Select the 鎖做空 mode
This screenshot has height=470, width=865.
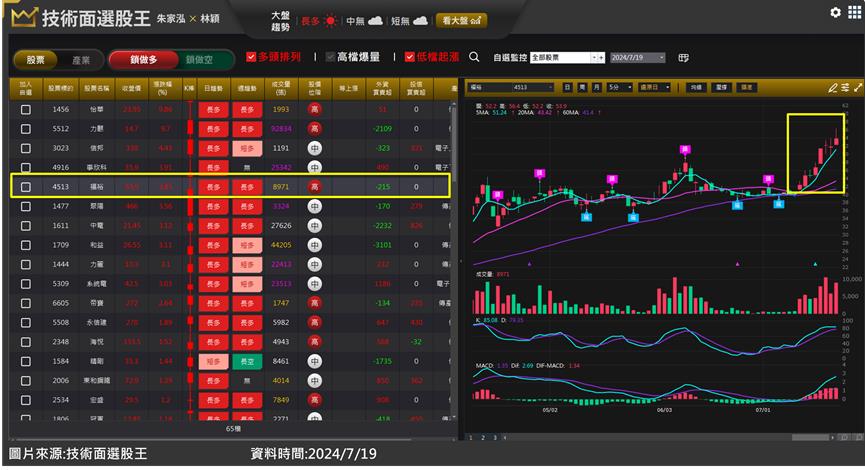pyautogui.click(x=199, y=60)
